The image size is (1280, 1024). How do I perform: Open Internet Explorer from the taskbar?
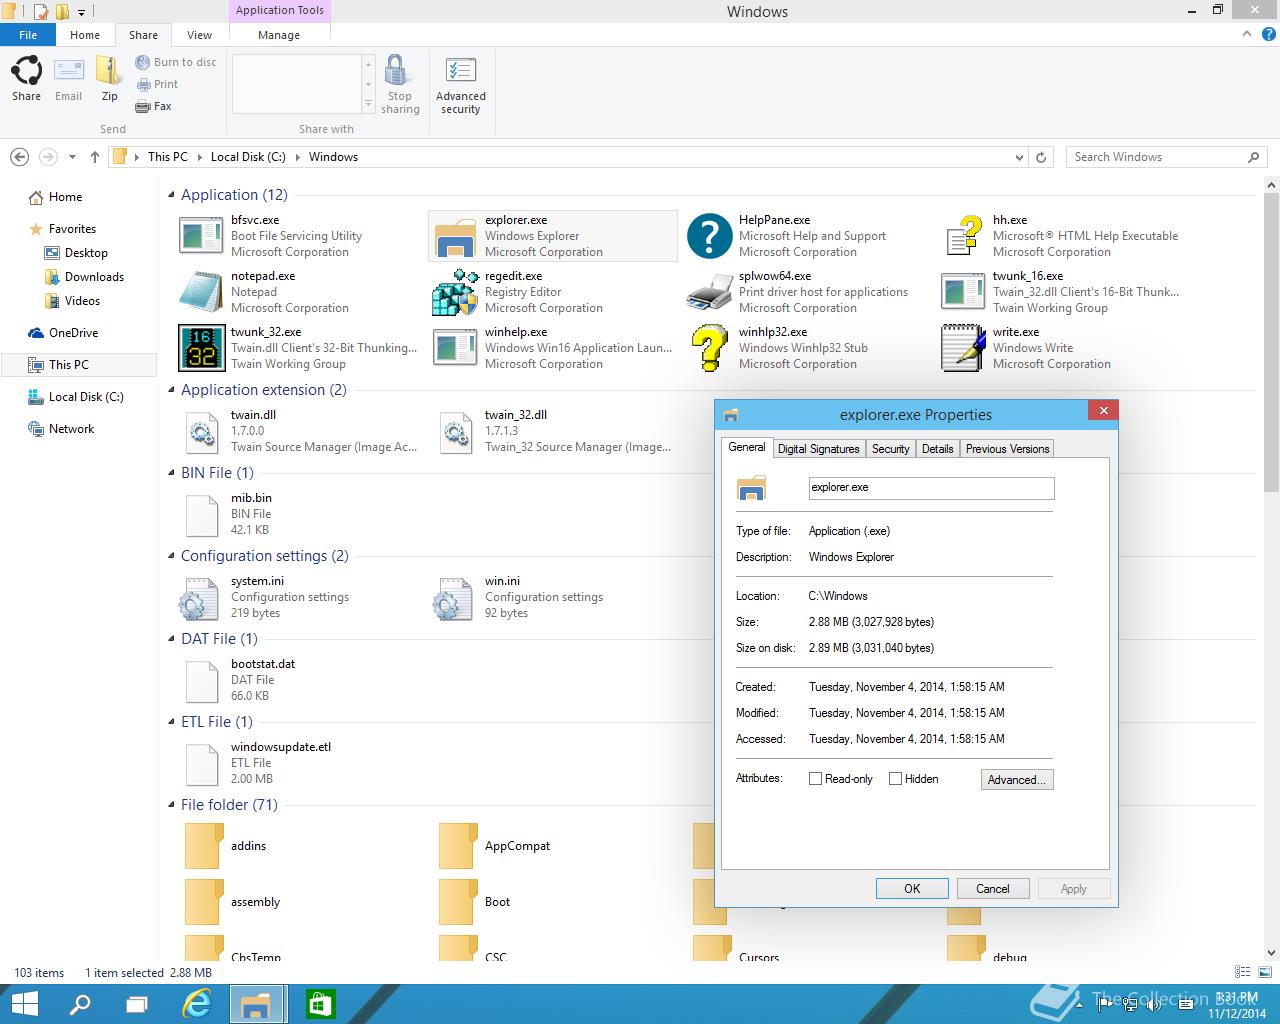(199, 1004)
